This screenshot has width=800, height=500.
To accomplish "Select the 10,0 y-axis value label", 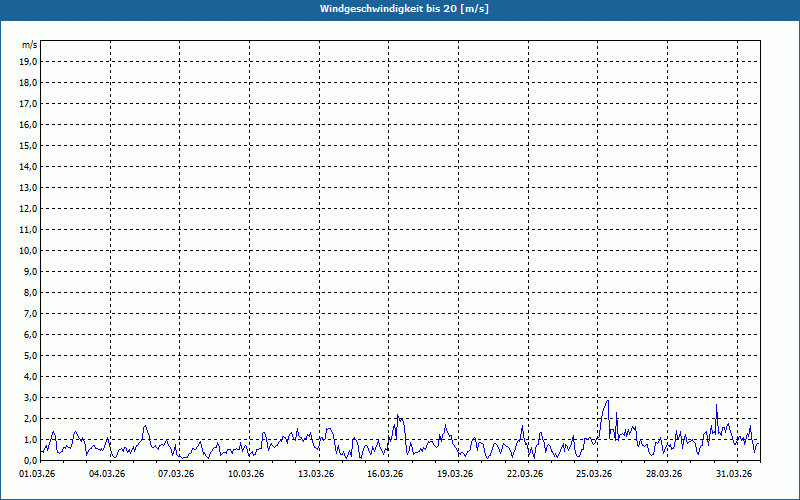I will 29,251.
